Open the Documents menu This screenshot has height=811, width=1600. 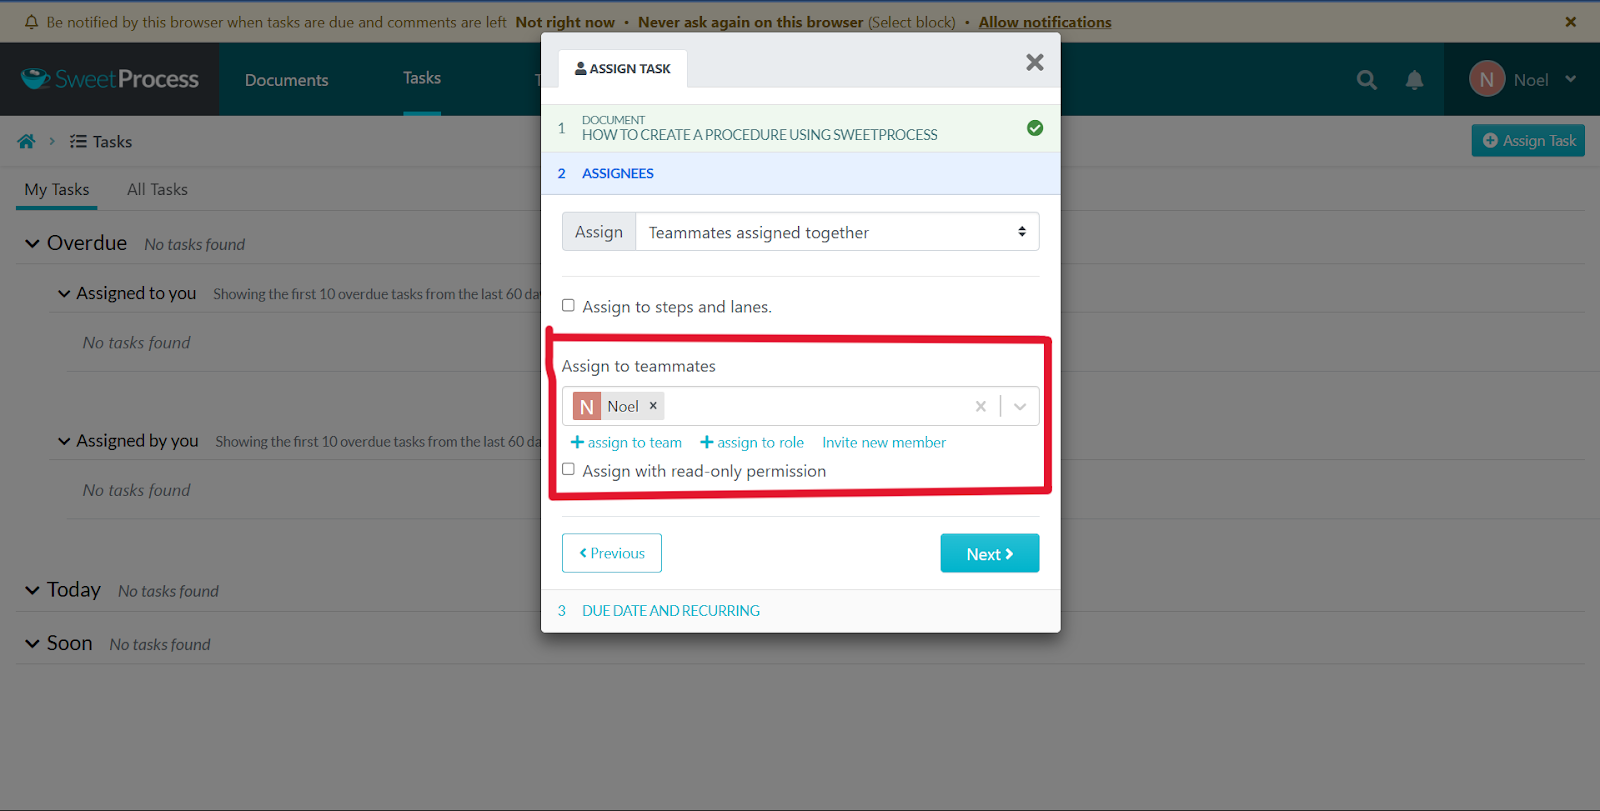[x=286, y=80]
